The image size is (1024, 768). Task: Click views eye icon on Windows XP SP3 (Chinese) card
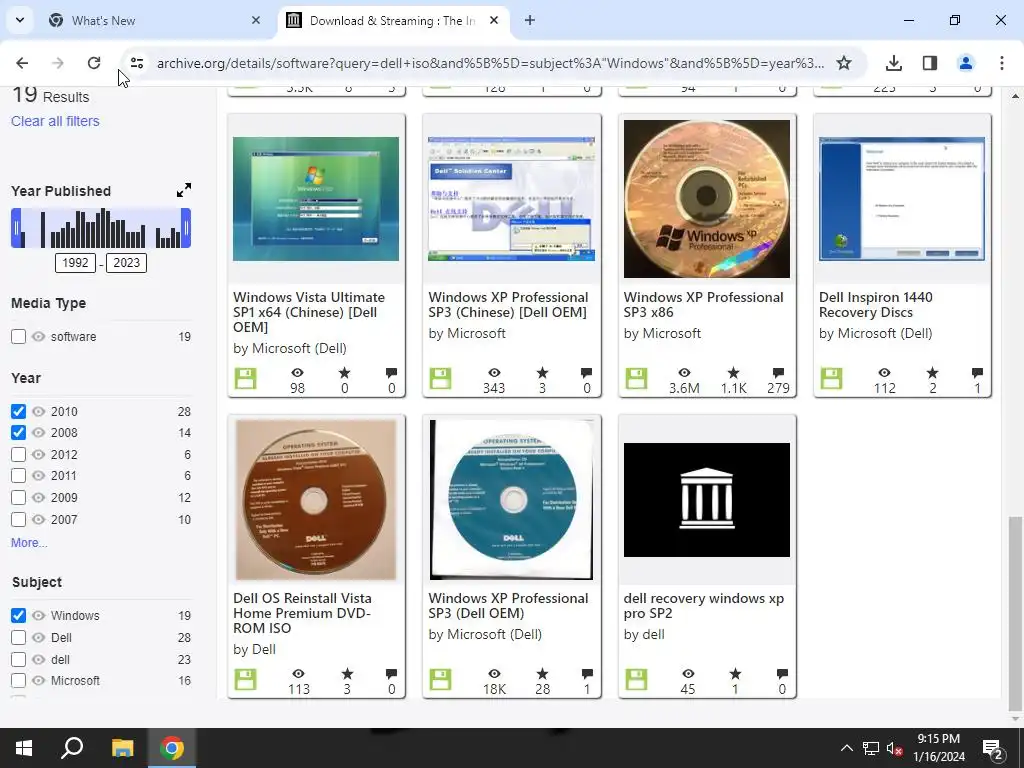click(494, 373)
